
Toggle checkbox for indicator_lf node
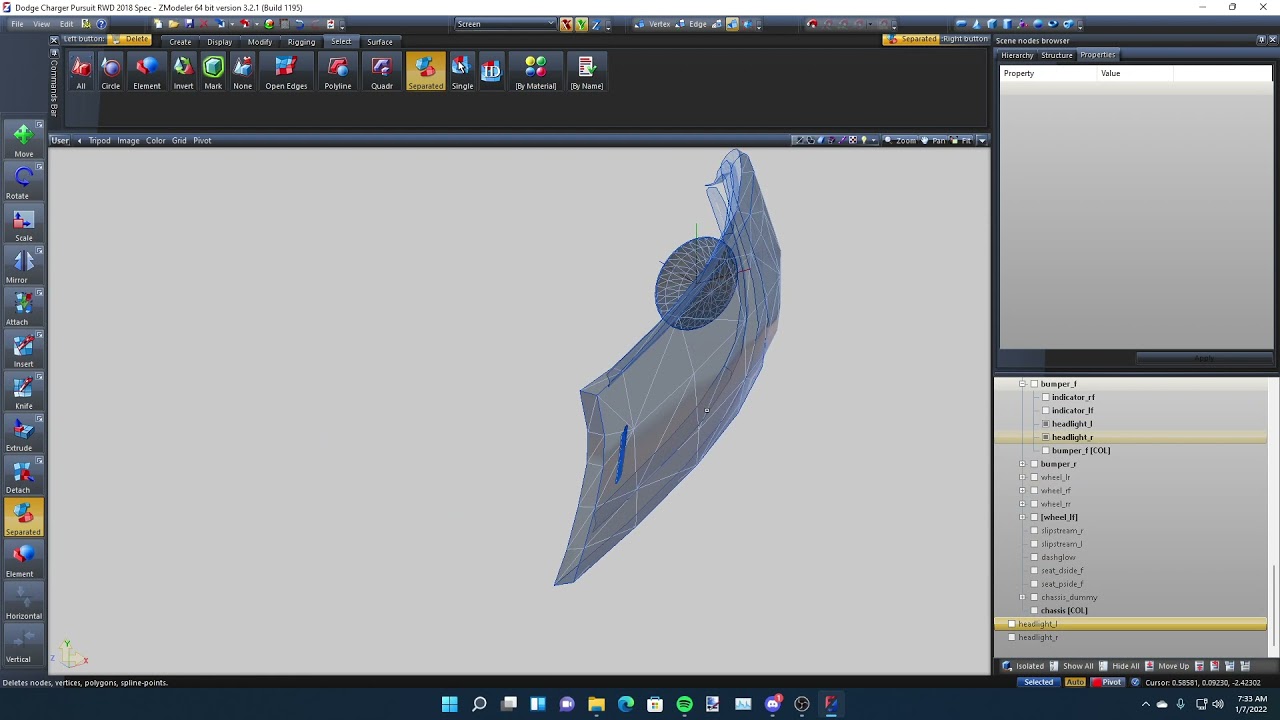pyautogui.click(x=1046, y=410)
